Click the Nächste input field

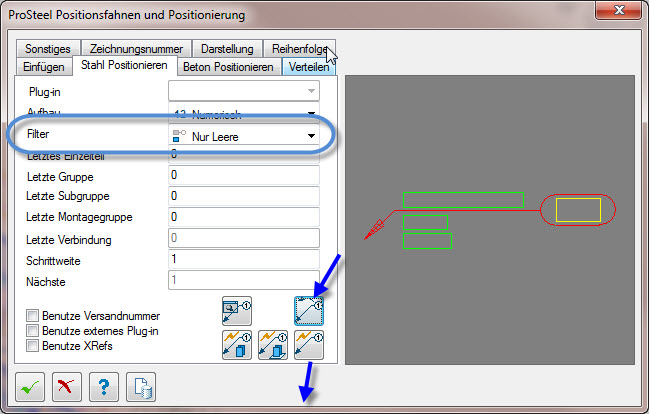[244, 280]
